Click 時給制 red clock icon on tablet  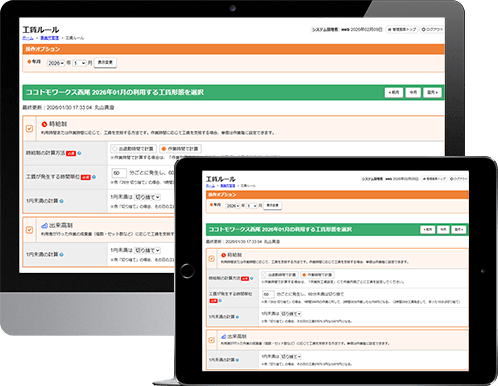pyautogui.click(x=224, y=255)
